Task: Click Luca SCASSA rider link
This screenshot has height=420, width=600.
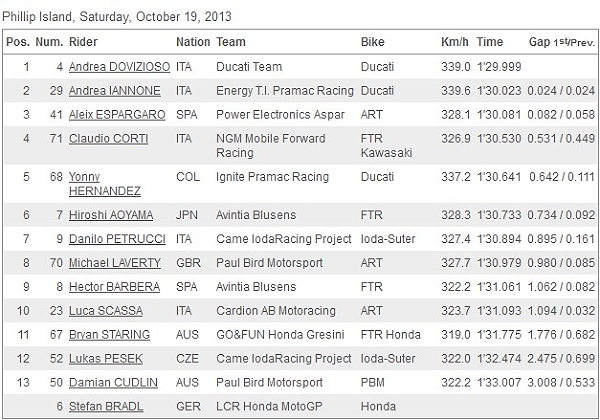Action: 105,311
